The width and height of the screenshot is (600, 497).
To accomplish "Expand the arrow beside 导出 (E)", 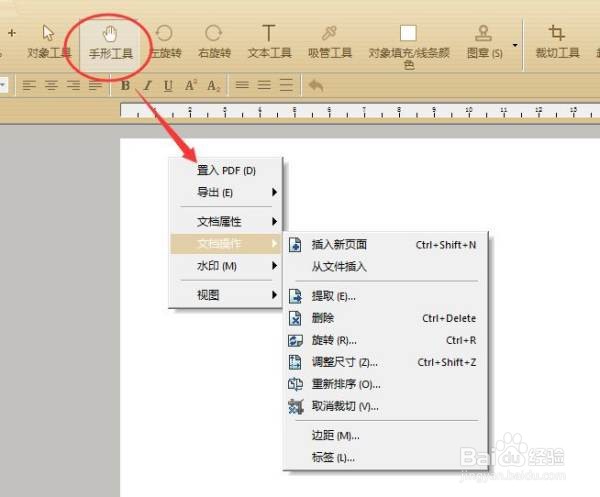I will tap(274, 192).
